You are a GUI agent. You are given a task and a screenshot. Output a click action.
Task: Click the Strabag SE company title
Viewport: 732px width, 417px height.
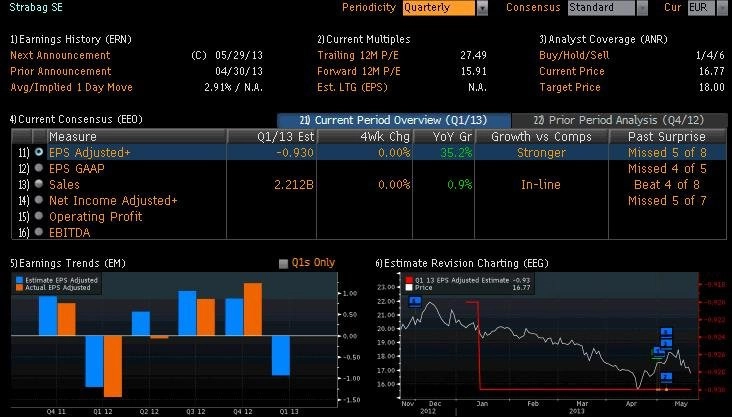(36, 7)
